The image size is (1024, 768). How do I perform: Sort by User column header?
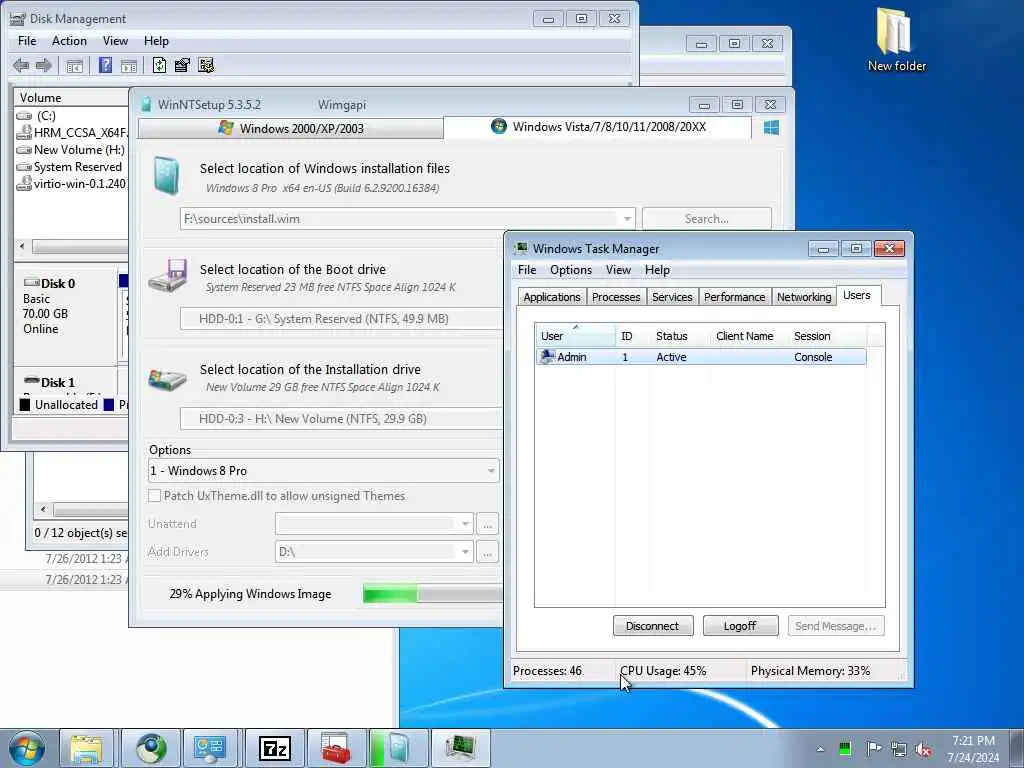click(575, 336)
